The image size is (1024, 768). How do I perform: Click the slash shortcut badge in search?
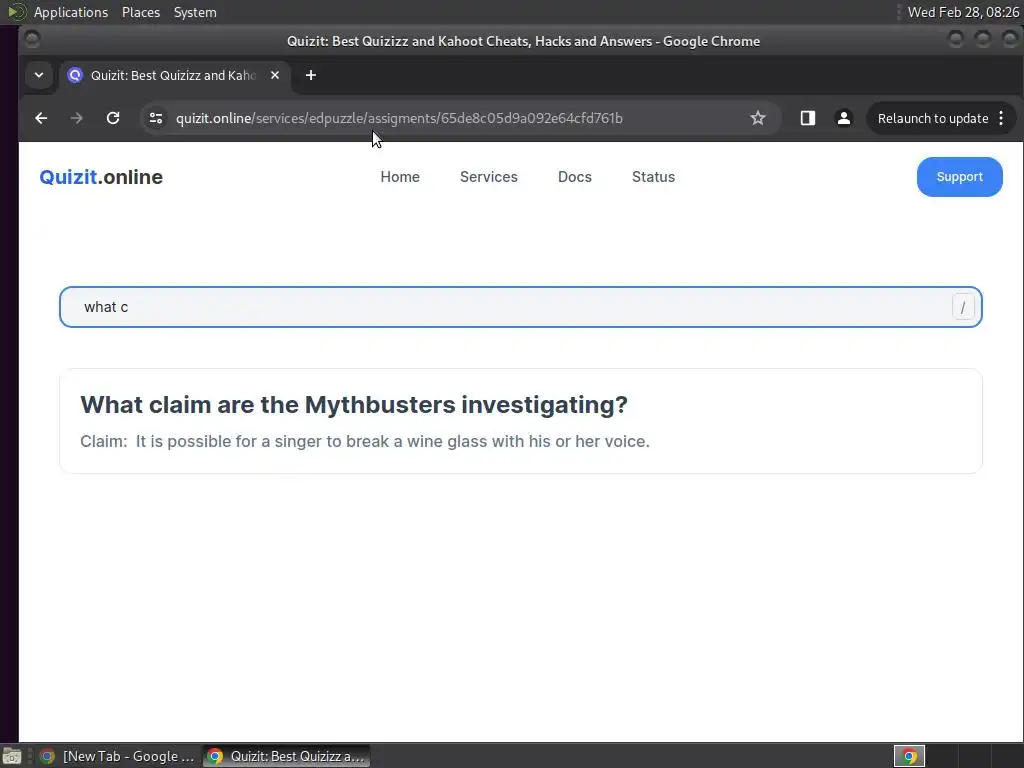tap(963, 307)
